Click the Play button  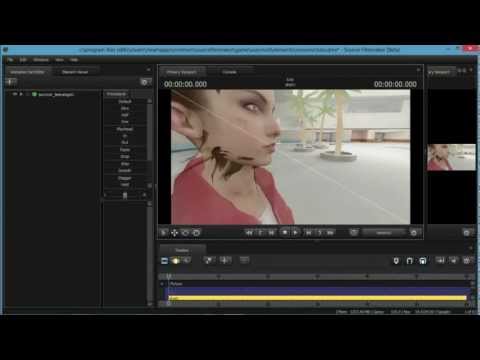tap(296, 233)
